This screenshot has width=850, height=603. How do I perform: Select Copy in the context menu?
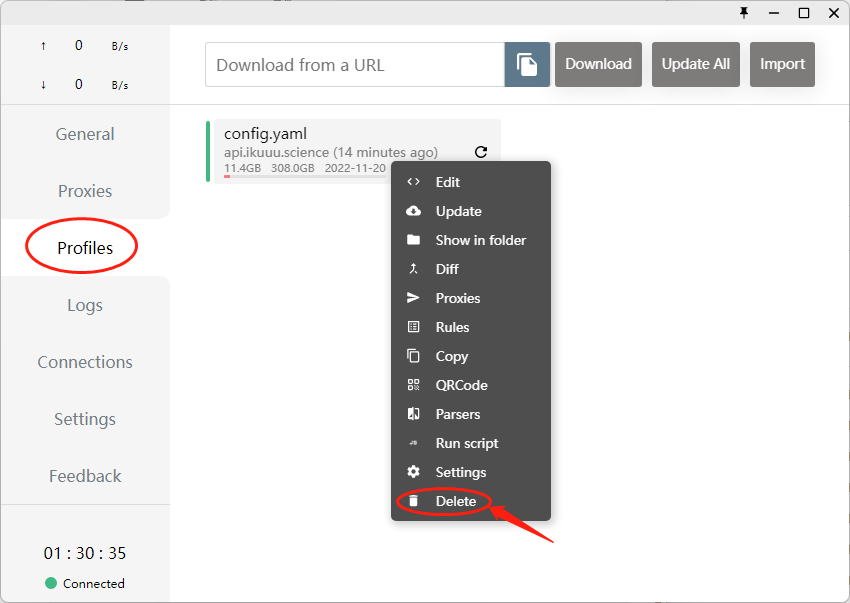[x=452, y=357]
